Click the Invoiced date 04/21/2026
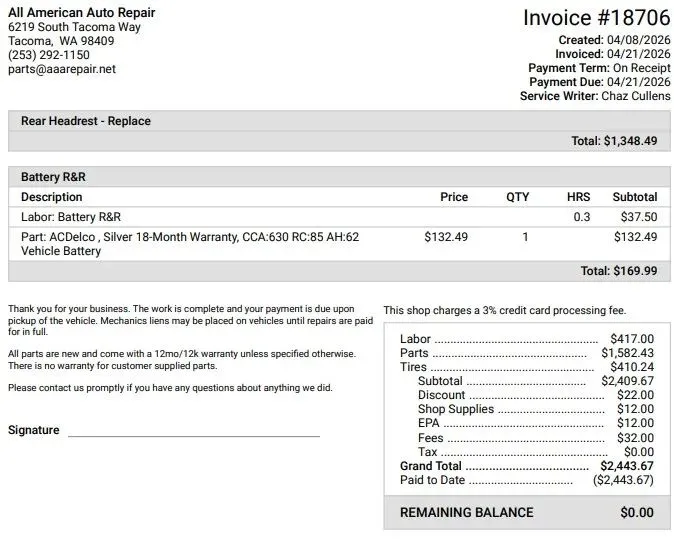Viewport: 674px width, 539px height. point(613,54)
